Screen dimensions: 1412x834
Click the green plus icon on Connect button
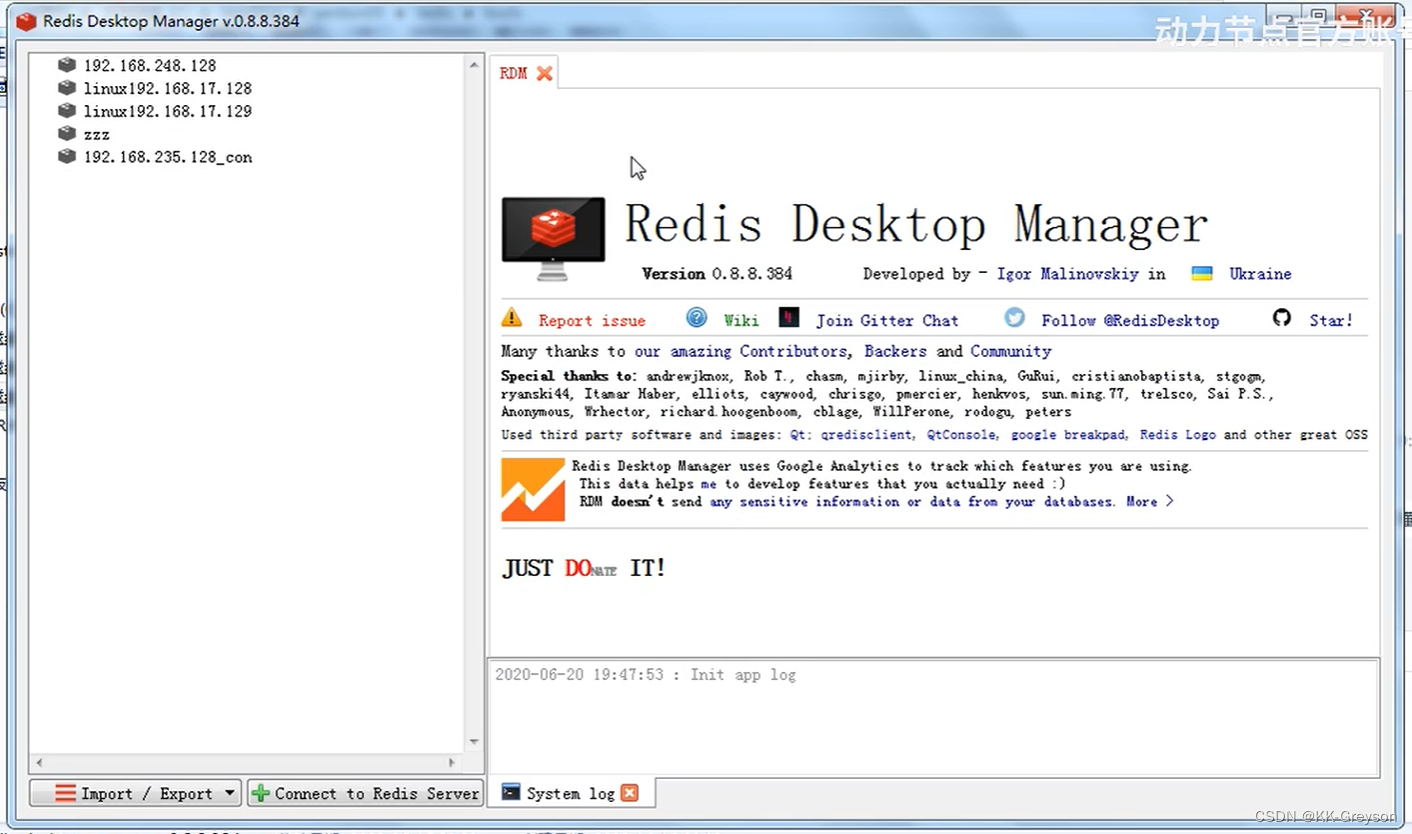(261, 793)
